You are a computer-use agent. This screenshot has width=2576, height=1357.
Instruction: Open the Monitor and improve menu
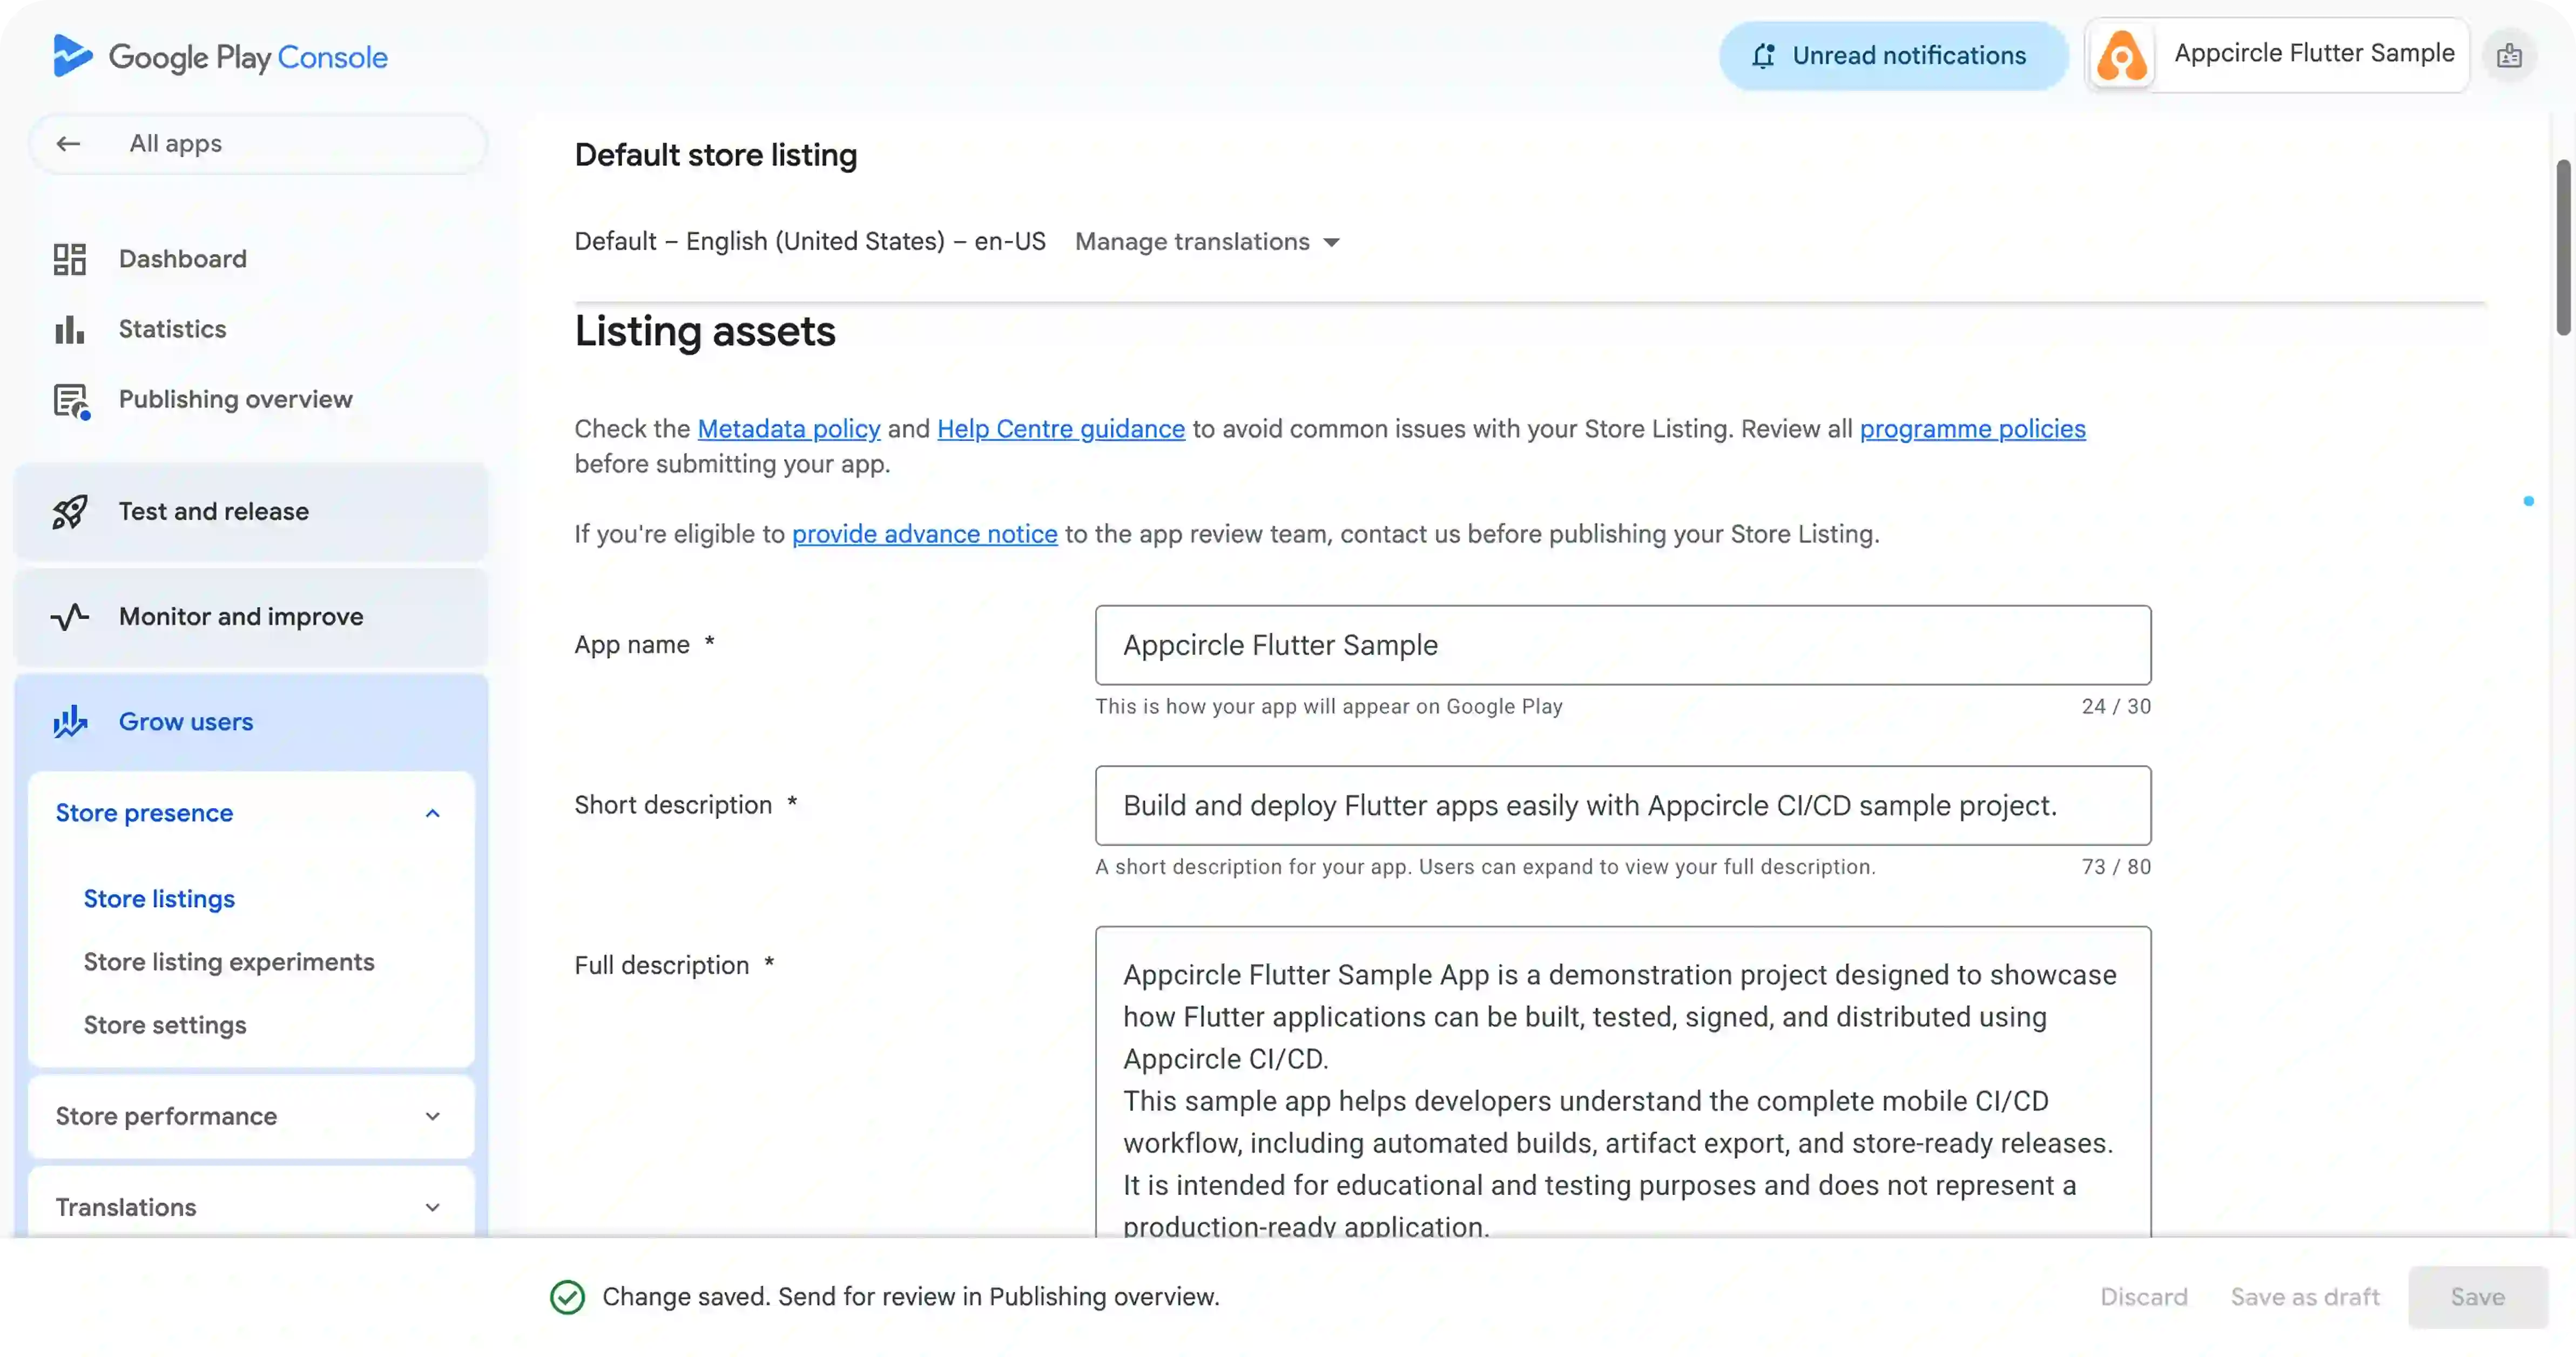[251, 617]
